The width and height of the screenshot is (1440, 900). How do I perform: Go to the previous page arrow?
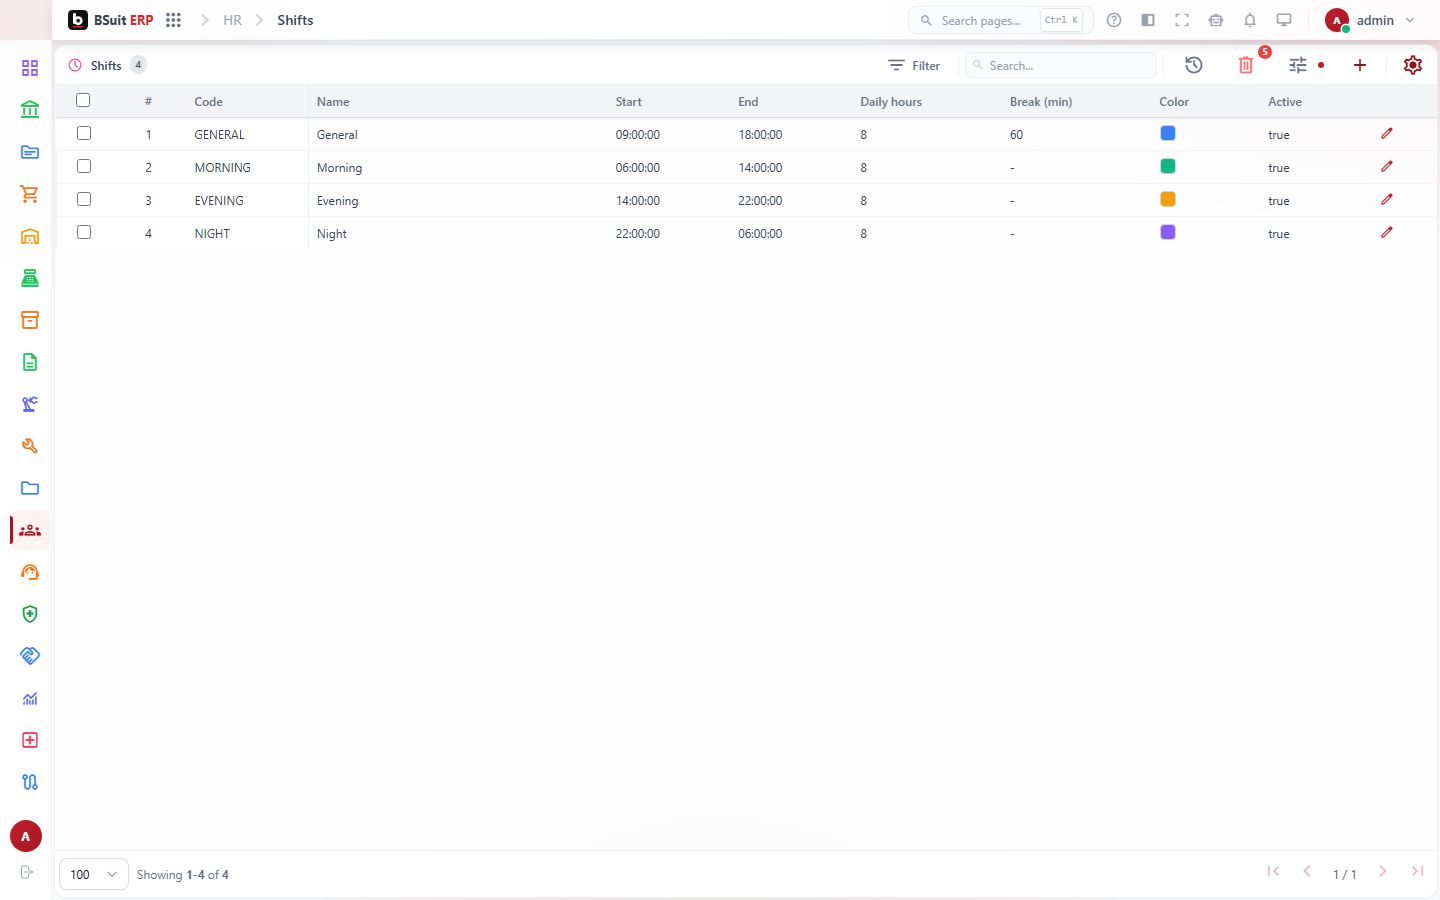tap(1307, 872)
